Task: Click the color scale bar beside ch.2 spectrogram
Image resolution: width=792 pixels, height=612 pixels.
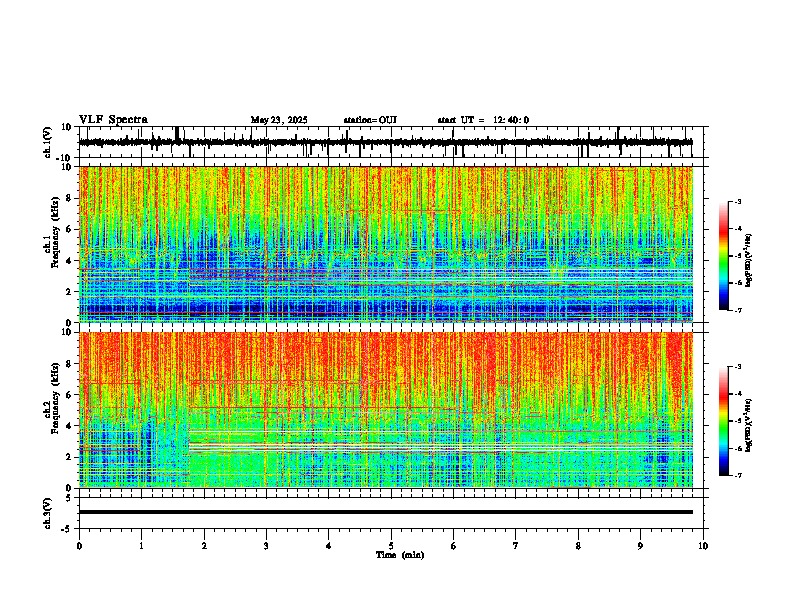Action: 724,421
